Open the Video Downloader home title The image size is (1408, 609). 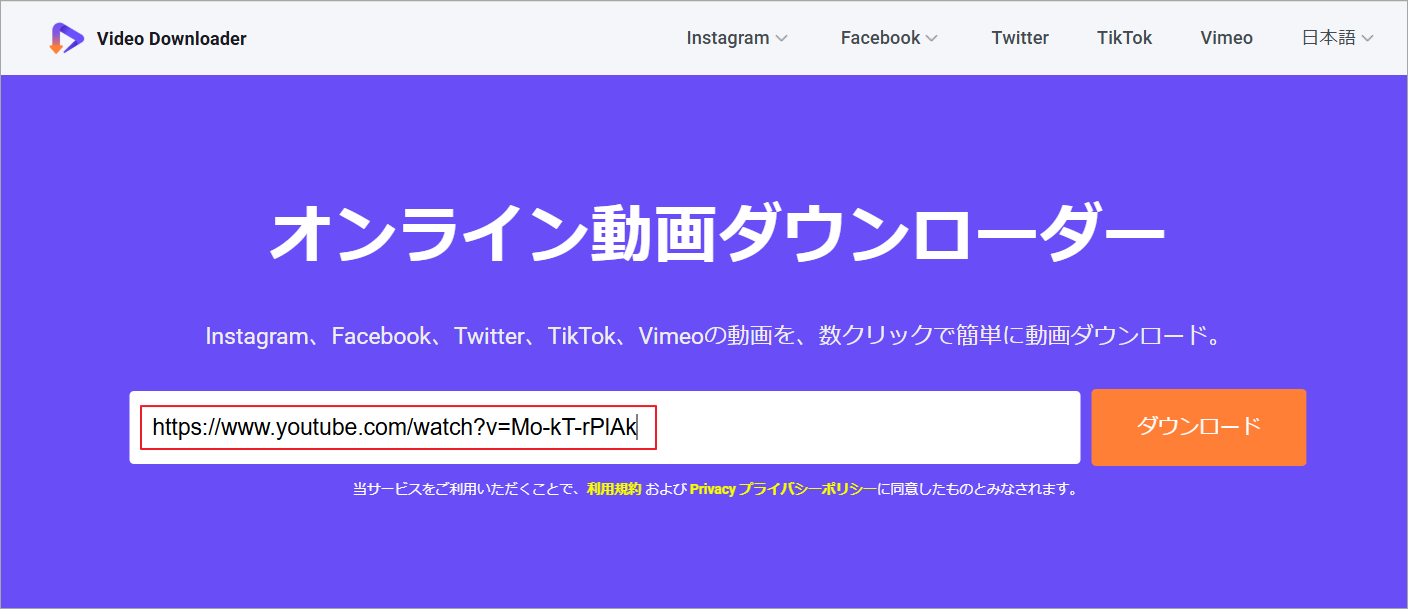click(x=171, y=39)
